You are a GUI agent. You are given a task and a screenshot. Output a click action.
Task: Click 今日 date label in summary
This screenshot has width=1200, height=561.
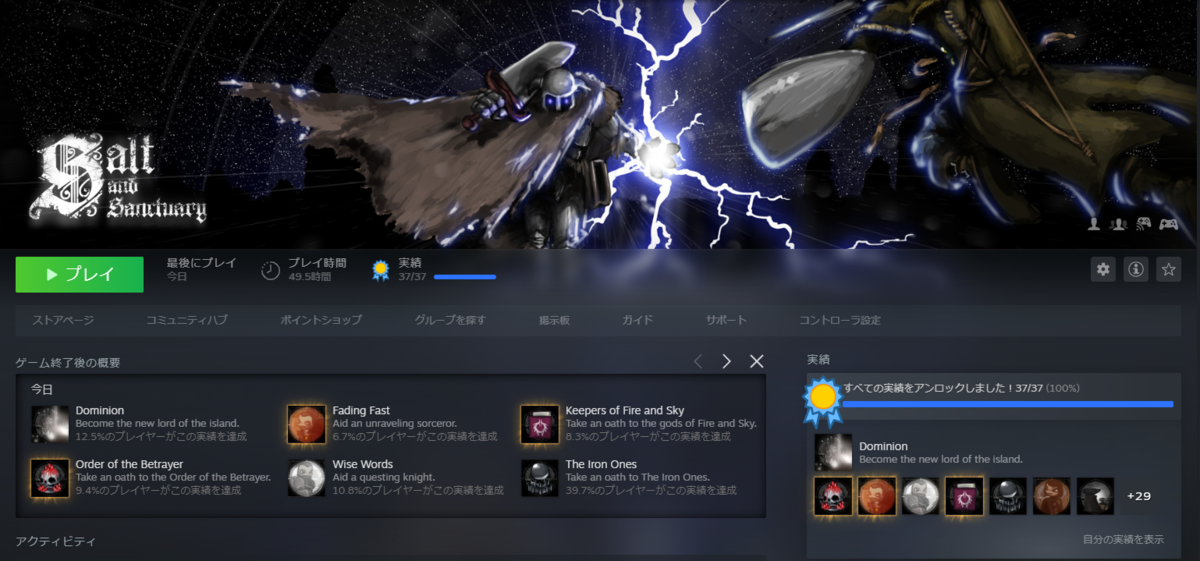click(41, 388)
